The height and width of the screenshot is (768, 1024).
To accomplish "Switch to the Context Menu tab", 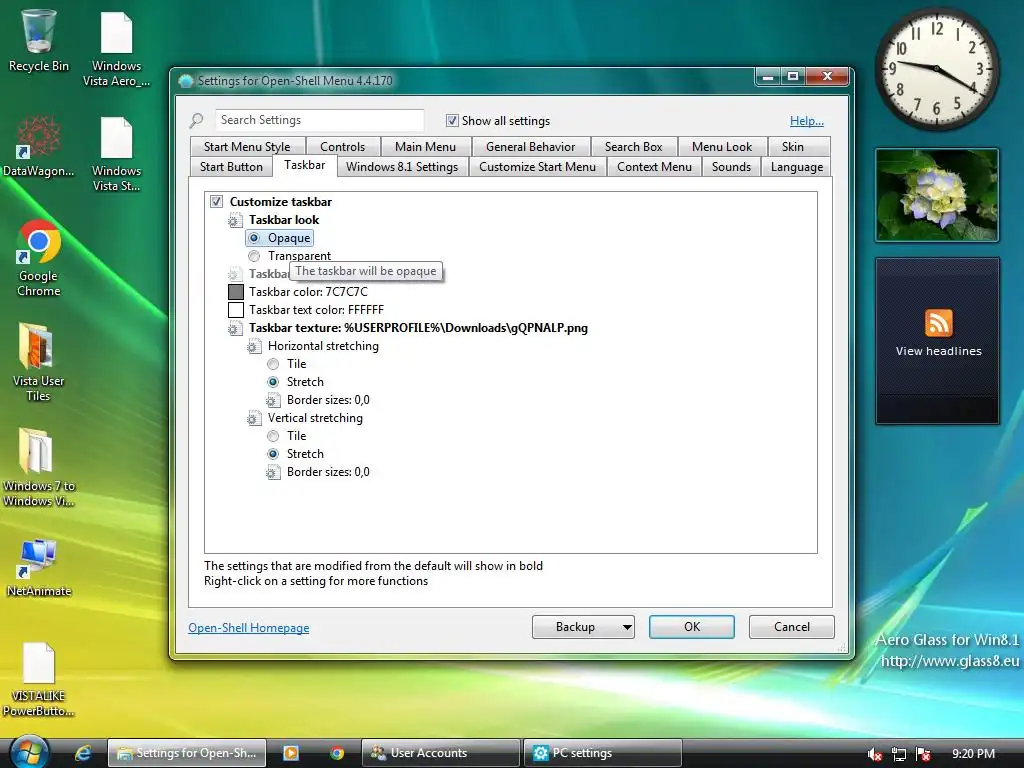I will tap(654, 167).
